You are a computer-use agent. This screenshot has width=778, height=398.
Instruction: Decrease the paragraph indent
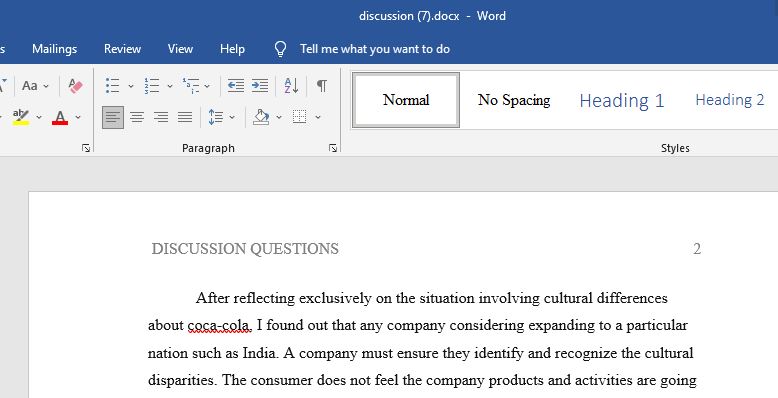235,85
